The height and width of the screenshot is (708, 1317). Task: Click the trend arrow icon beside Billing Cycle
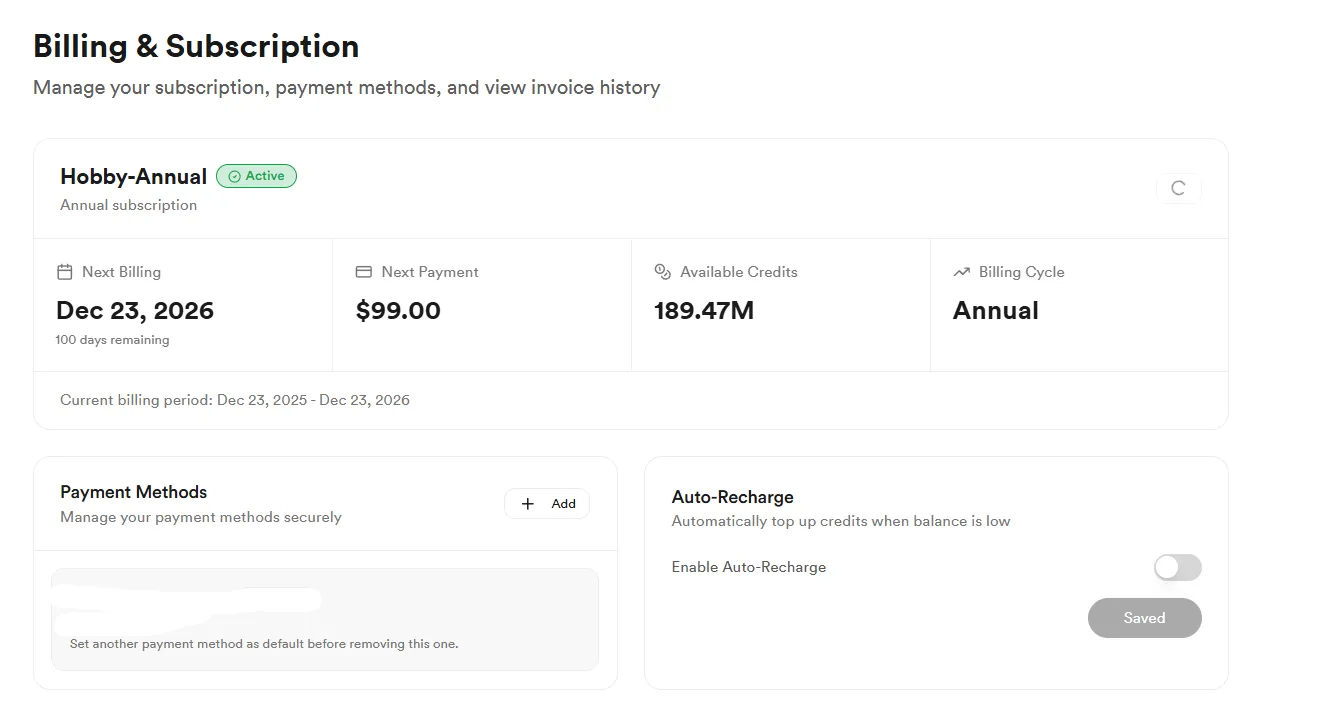[961, 272]
